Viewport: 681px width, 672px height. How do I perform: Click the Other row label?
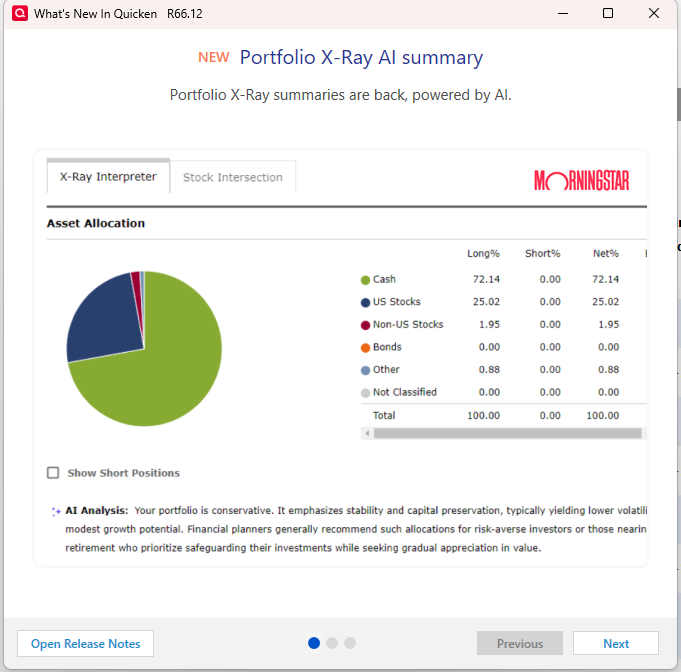tap(386, 369)
